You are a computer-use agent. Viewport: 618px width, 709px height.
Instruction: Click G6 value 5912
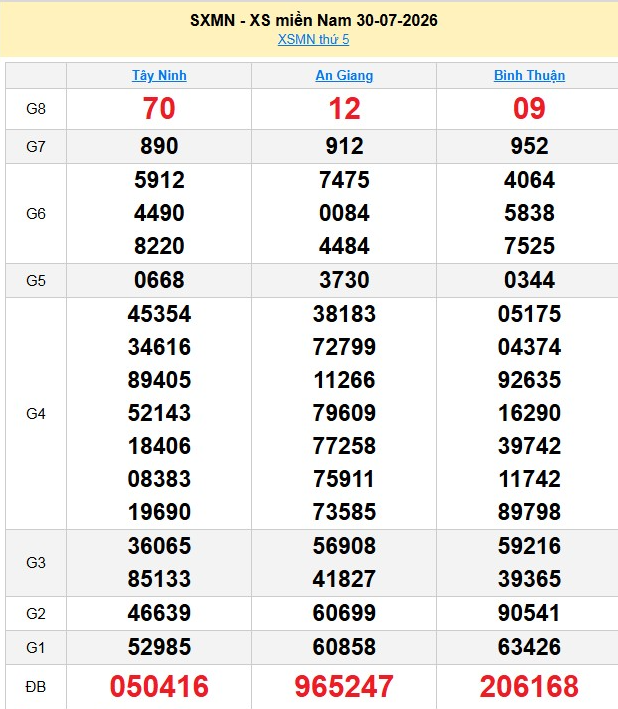[159, 180]
